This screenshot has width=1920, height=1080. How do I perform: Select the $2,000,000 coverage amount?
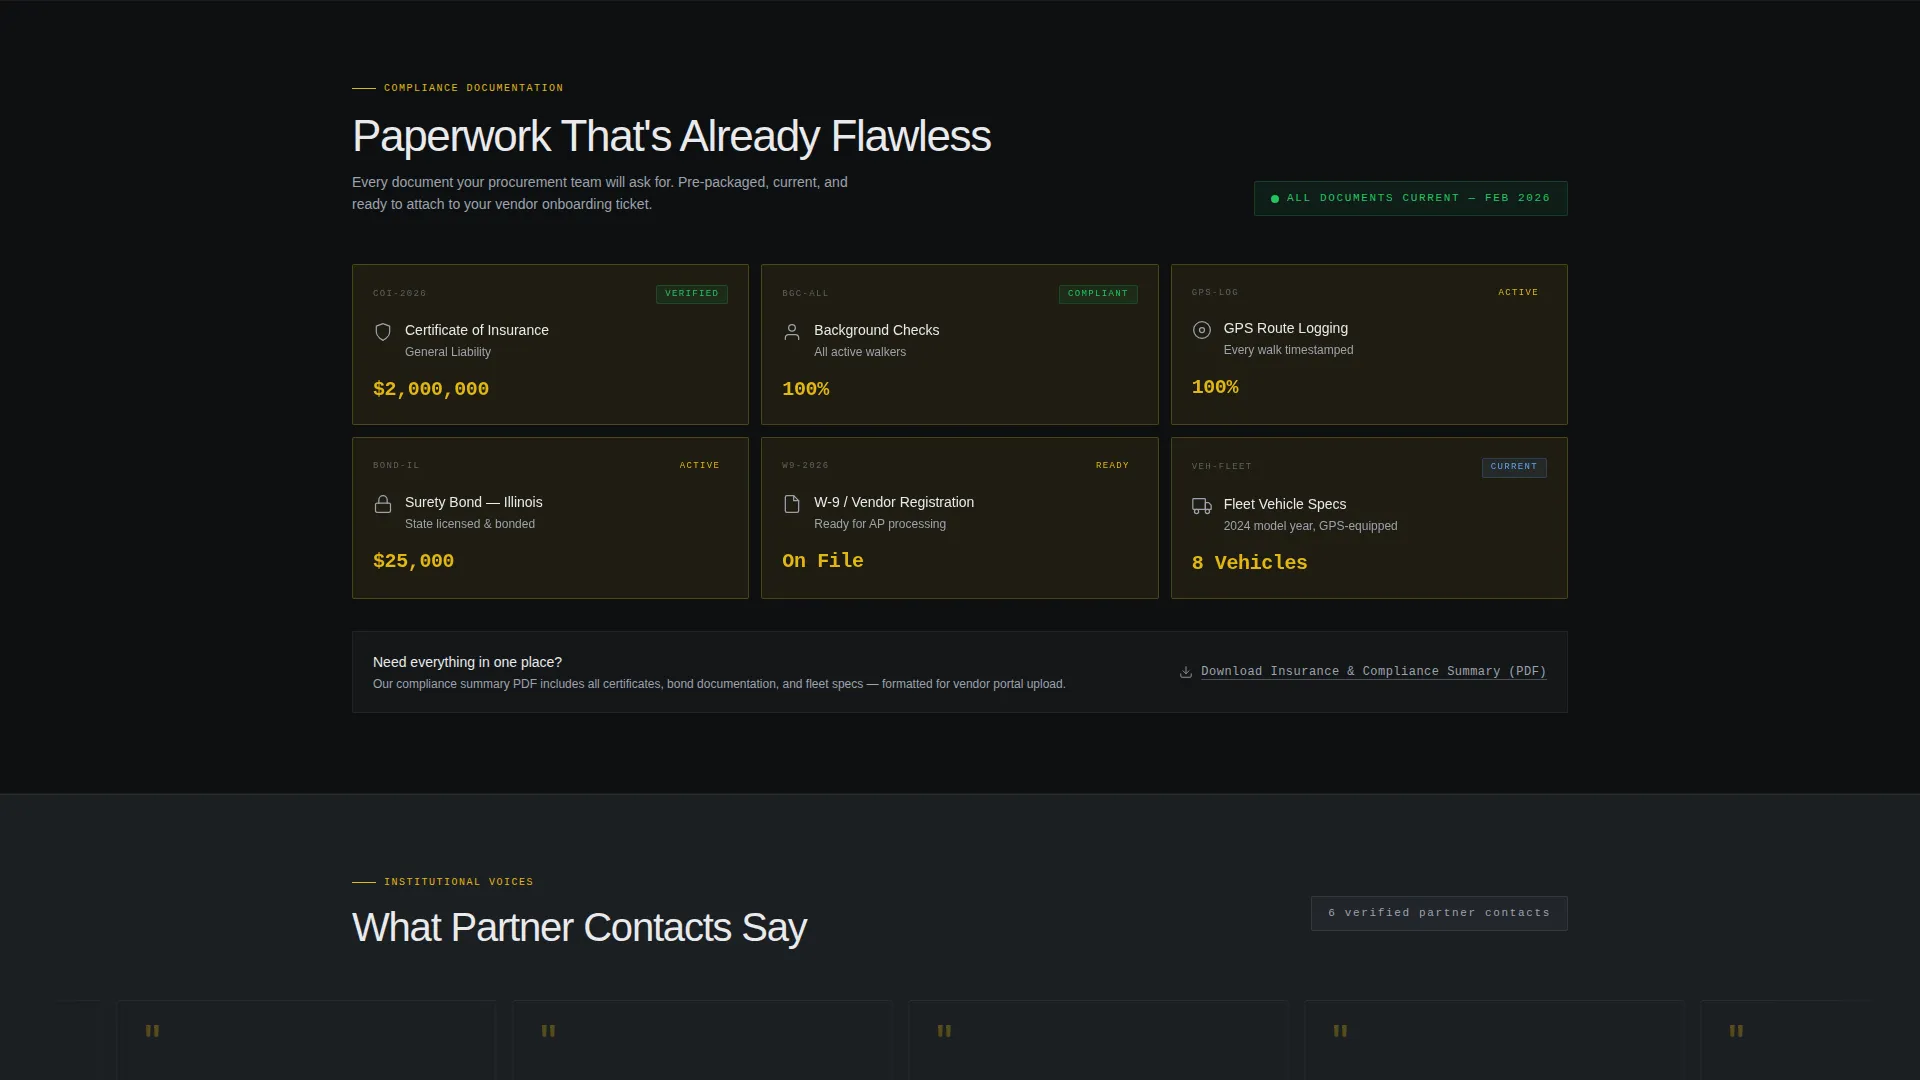tap(431, 389)
